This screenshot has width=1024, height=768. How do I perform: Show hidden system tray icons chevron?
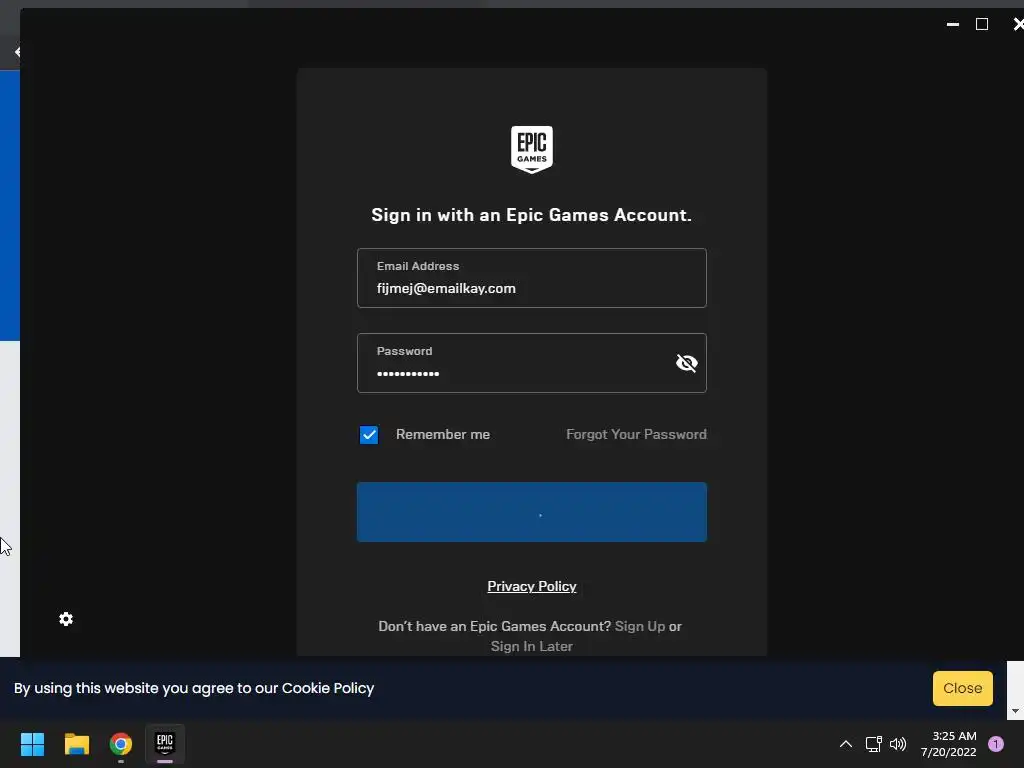[x=846, y=744]
